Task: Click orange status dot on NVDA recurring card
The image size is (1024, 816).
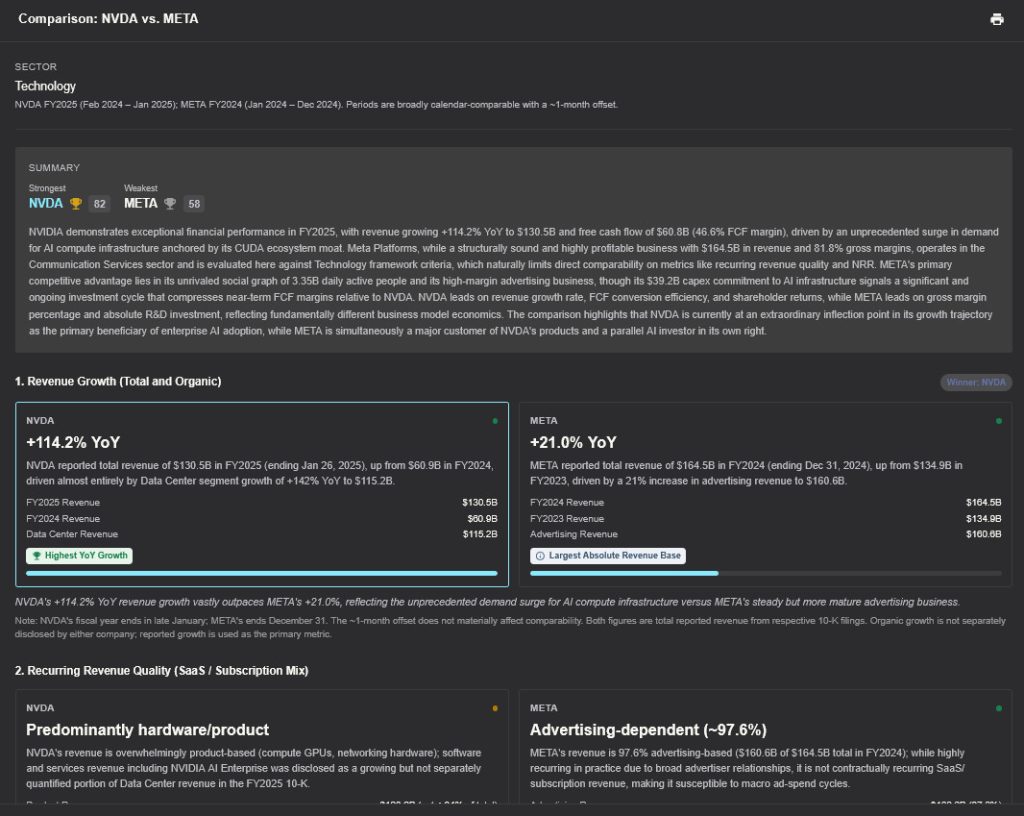Action: pyautogui.click(x=495, y=708)
